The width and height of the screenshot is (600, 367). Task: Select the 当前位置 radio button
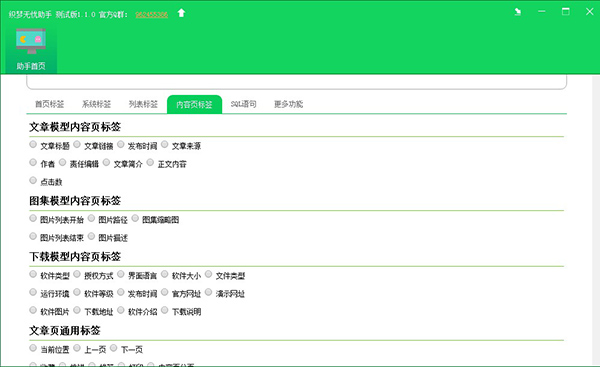[x=33, y=348]
